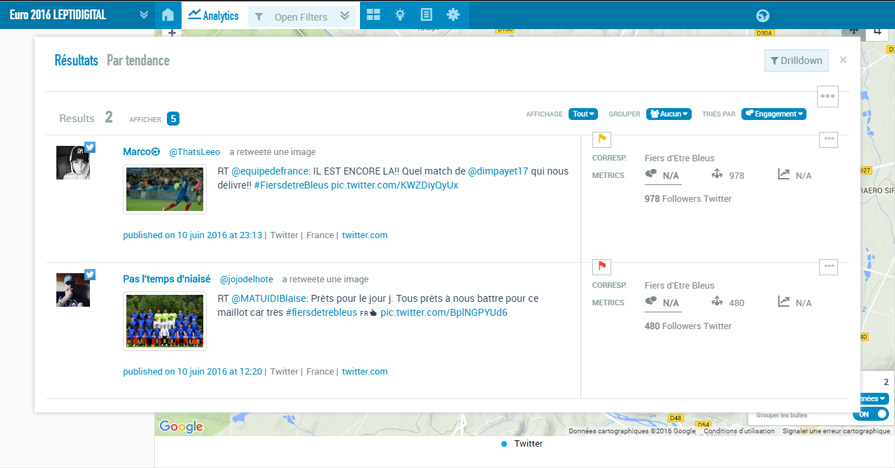Change the Afficher count of 5
The height and width of the screenshot is (468, 895).
tap(173, 119)
